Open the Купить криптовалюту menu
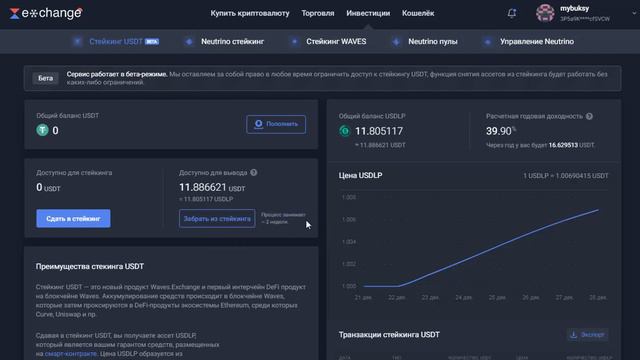The height and width of the screenshot is (360, 640). [250, 13]
